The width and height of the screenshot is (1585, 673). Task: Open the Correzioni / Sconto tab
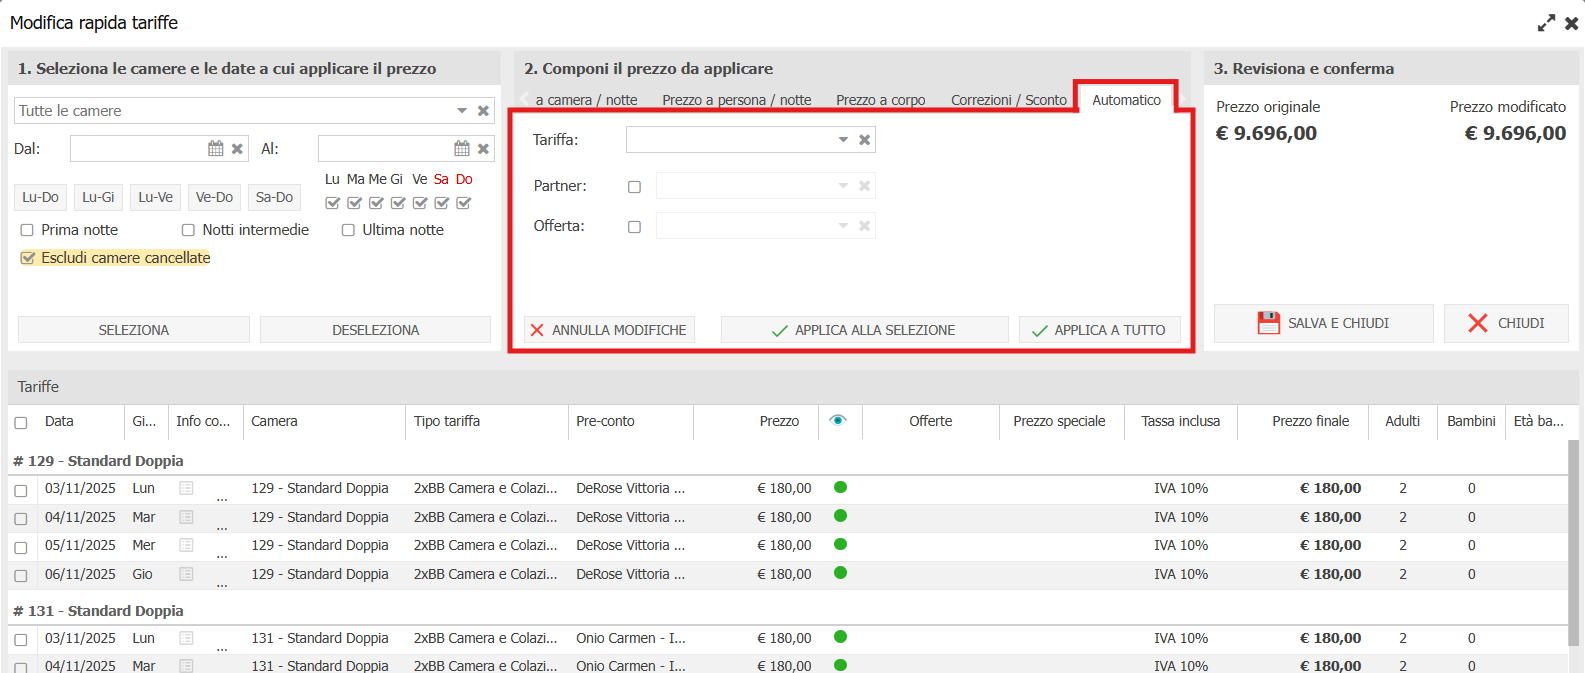1008,100
